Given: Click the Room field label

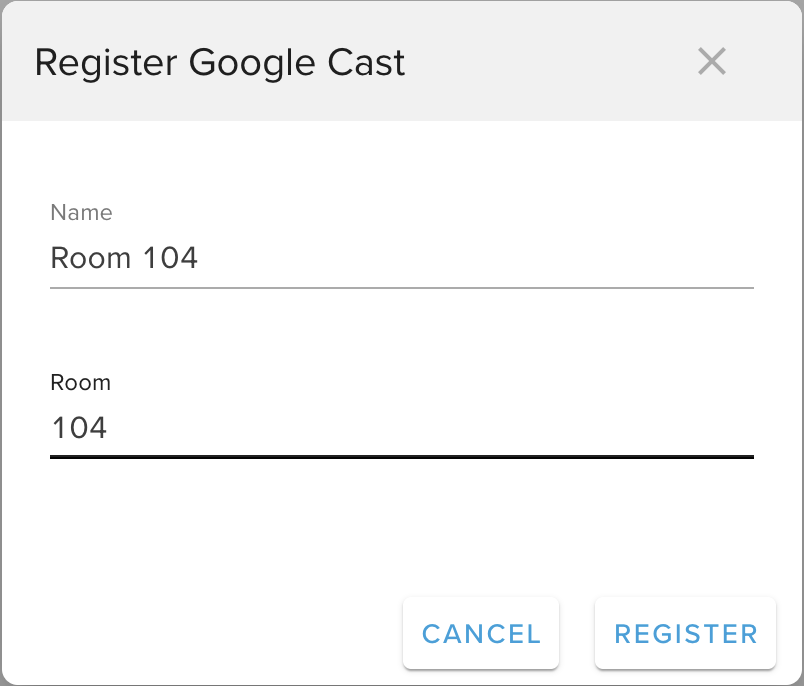Looking at the screenshot, I should point(80,382).
